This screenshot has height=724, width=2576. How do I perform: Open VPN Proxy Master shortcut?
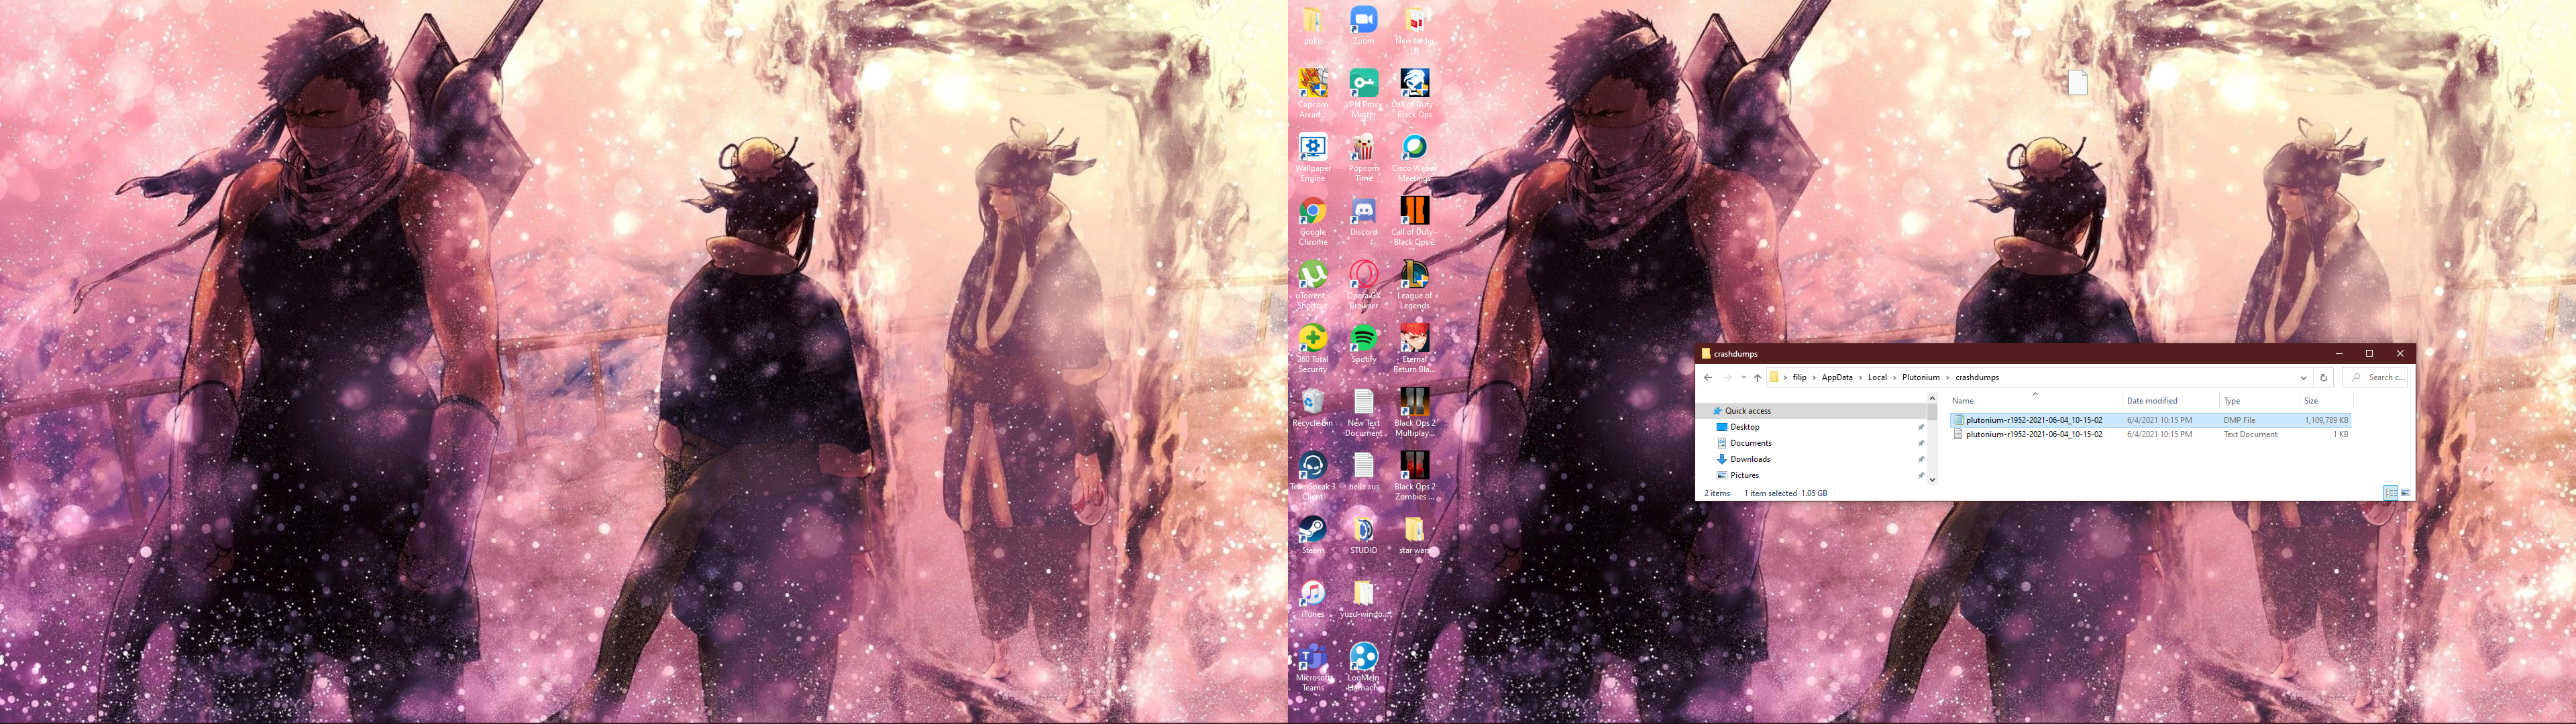click(1363, 93)
